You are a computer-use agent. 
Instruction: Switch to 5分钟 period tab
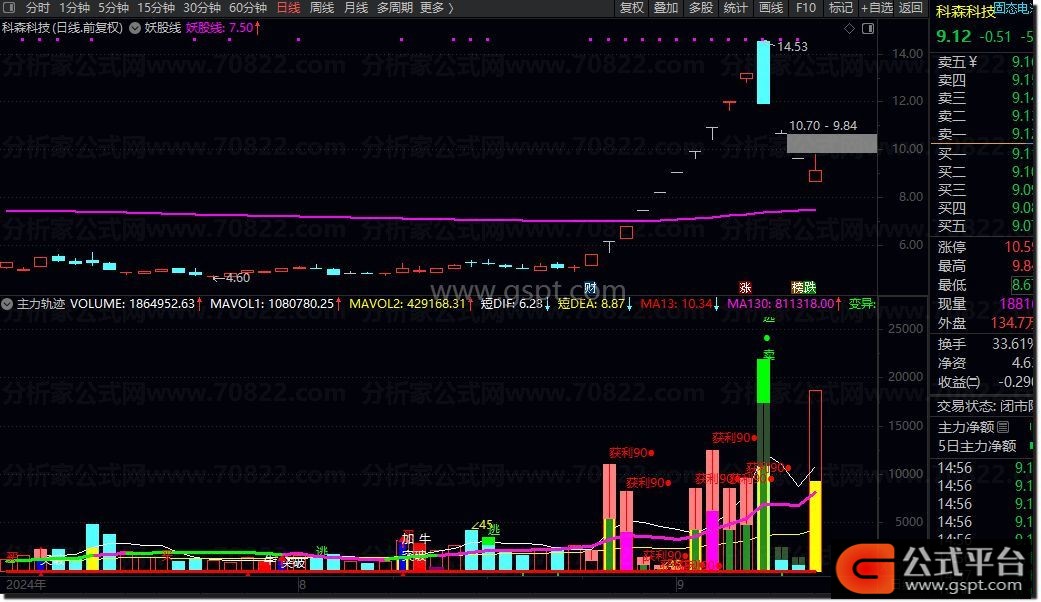pos(114,8)
